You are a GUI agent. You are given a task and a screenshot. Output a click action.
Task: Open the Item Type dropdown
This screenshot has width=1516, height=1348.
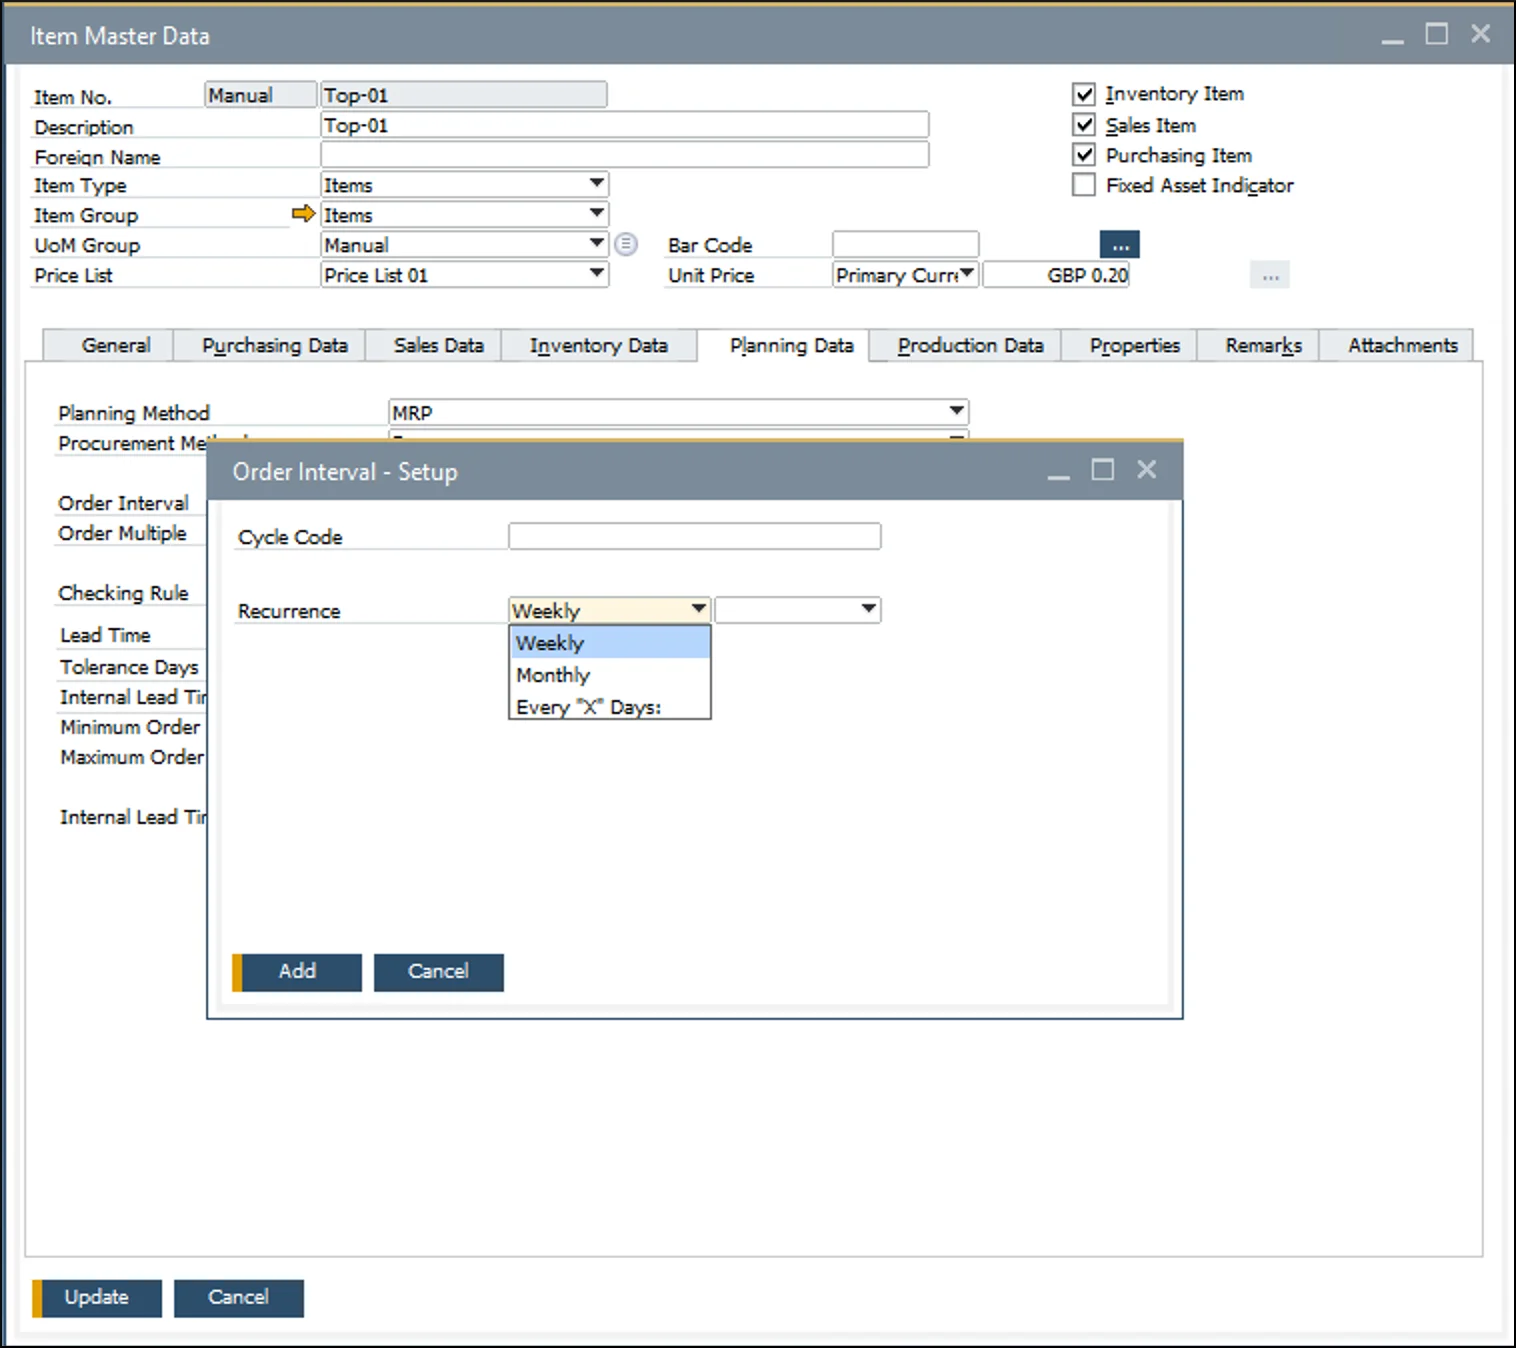(597, 184)
